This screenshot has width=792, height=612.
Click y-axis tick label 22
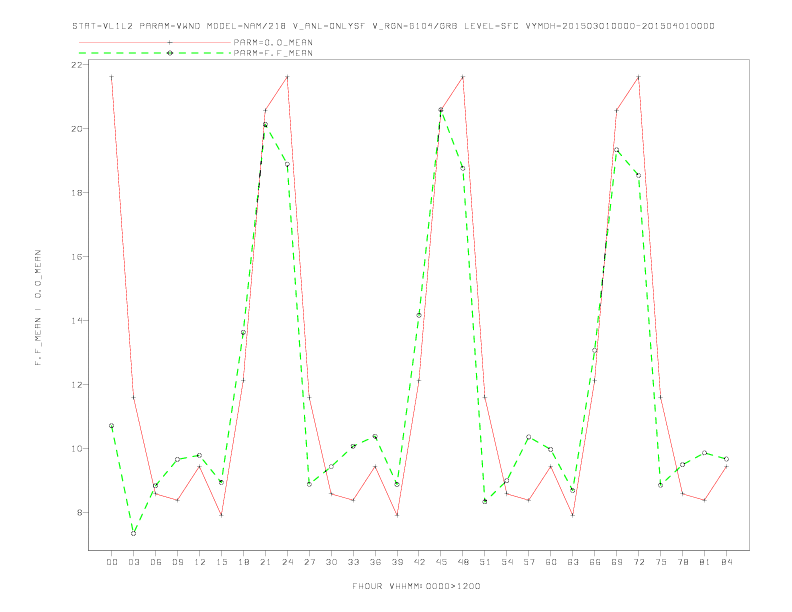point(77,65)
